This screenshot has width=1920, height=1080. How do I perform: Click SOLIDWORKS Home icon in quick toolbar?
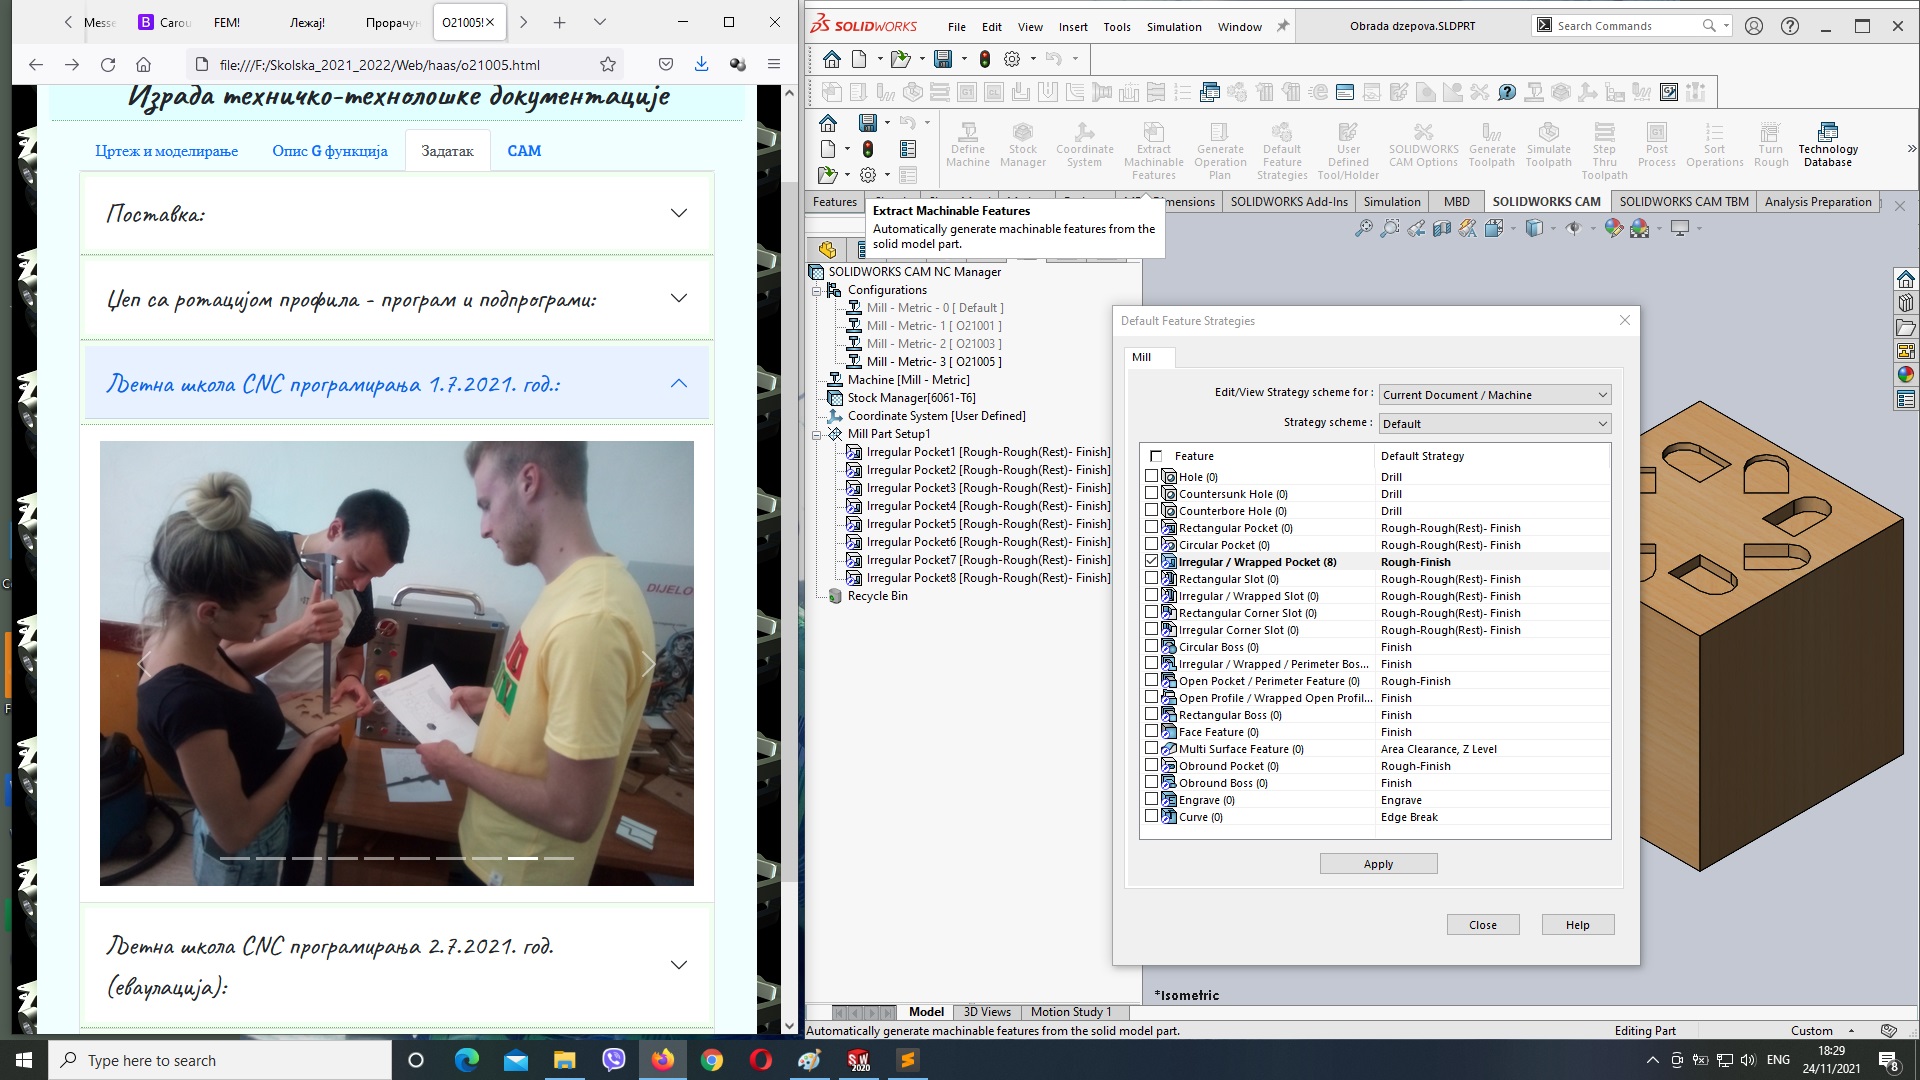pyautogui.click(x=831, y=59)
